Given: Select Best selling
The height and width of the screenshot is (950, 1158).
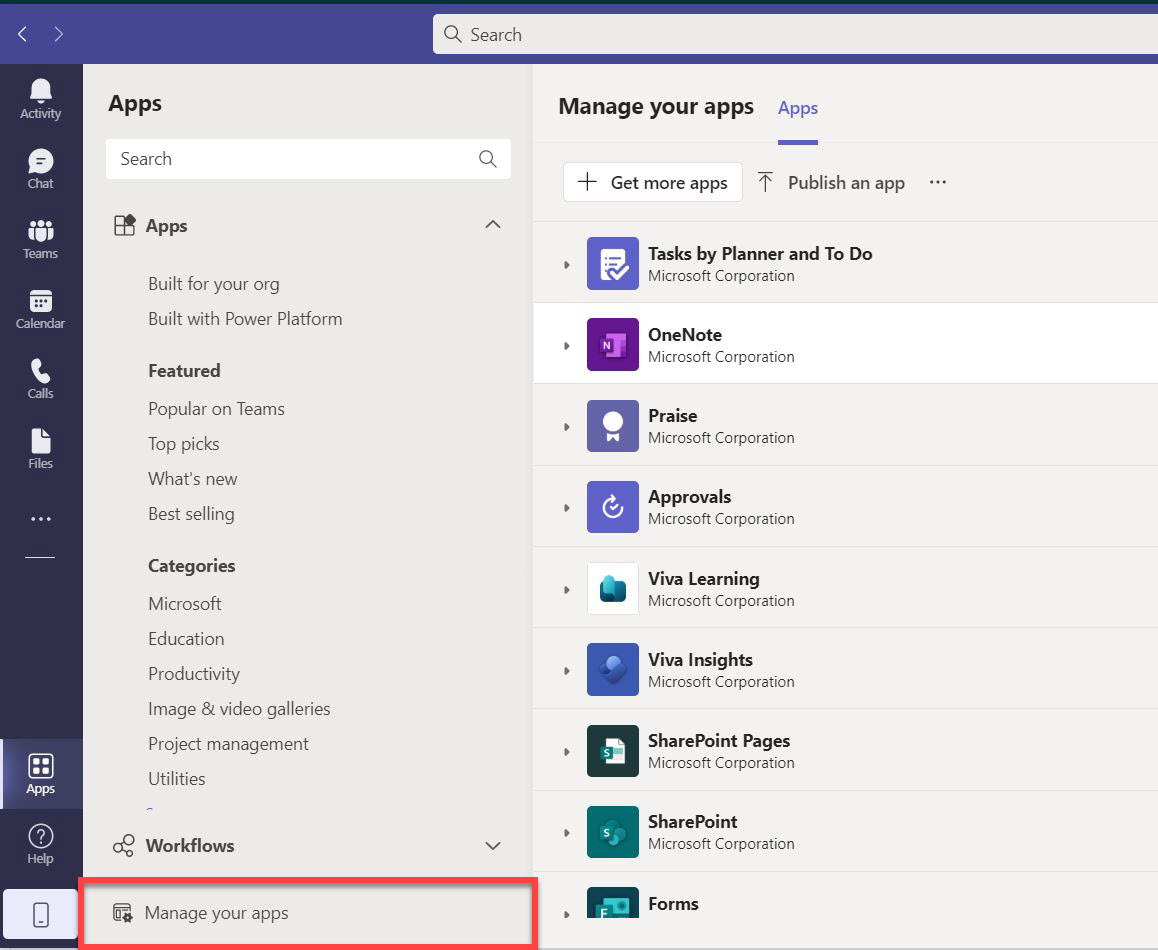Looking at the screenshot, I should pyautogui.click(x=191, y=514).
